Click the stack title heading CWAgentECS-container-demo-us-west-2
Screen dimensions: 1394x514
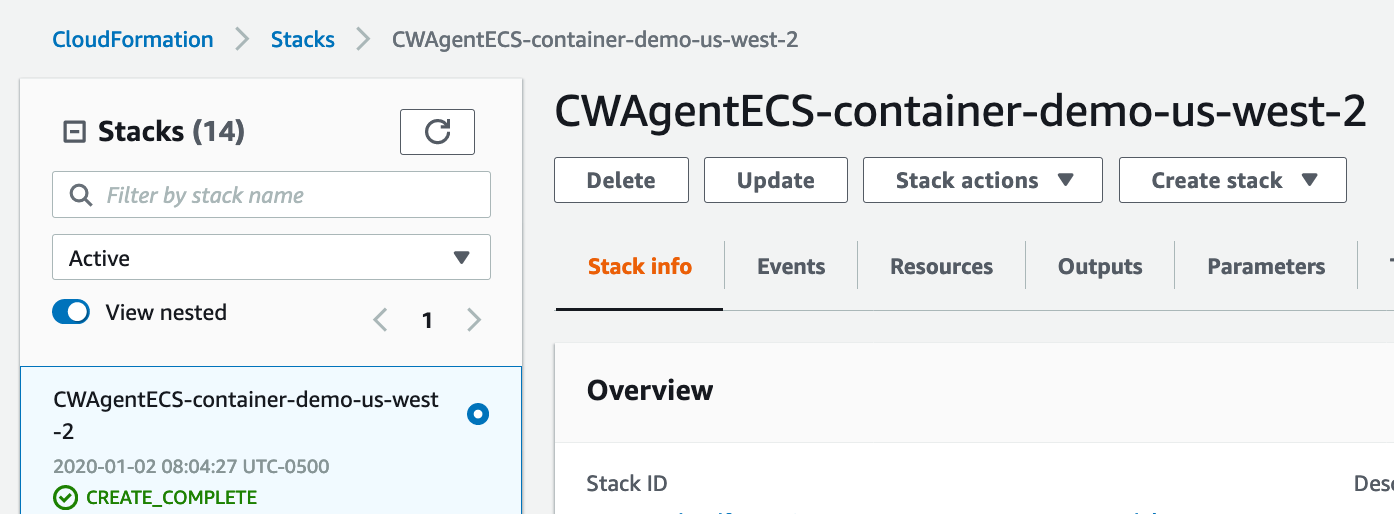click(x=961, y=111)
